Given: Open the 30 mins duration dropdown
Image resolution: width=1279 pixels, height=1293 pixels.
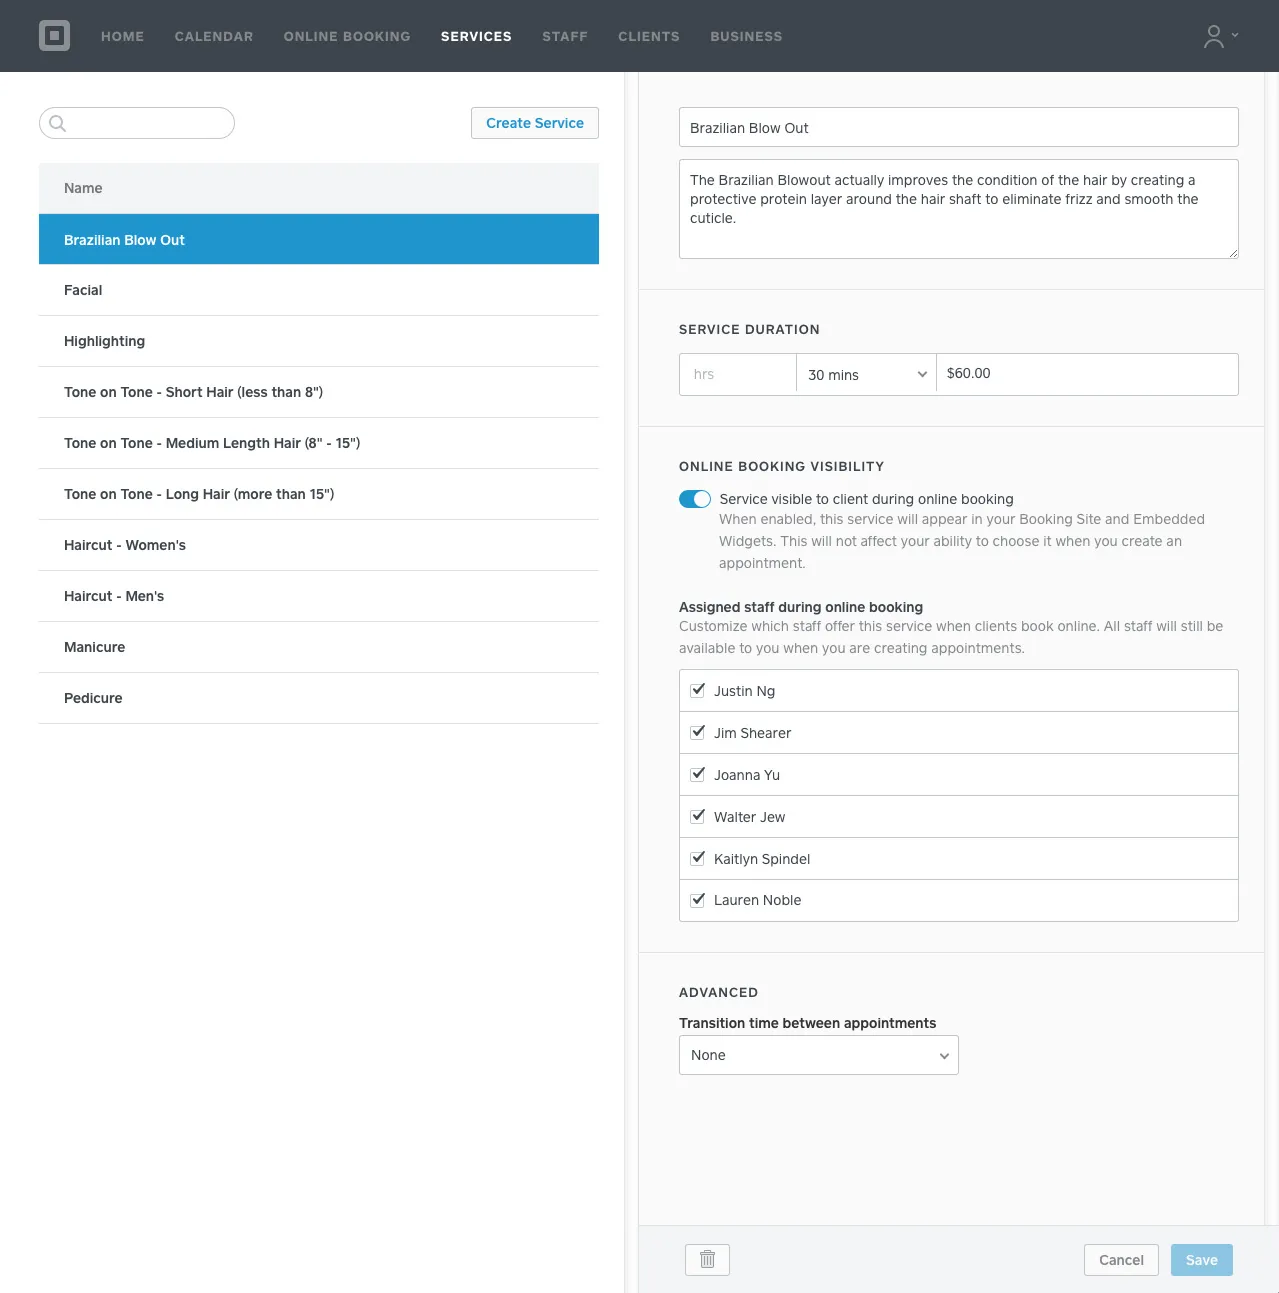Looking at the screenshot, I should tap(866, 374).
